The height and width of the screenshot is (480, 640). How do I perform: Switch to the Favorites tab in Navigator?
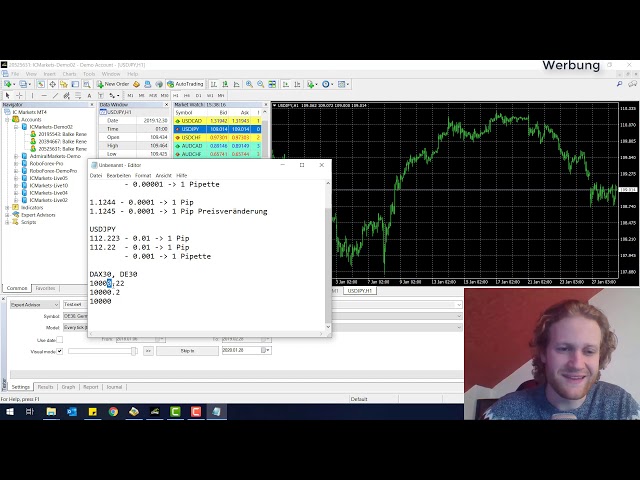point(45,288)
